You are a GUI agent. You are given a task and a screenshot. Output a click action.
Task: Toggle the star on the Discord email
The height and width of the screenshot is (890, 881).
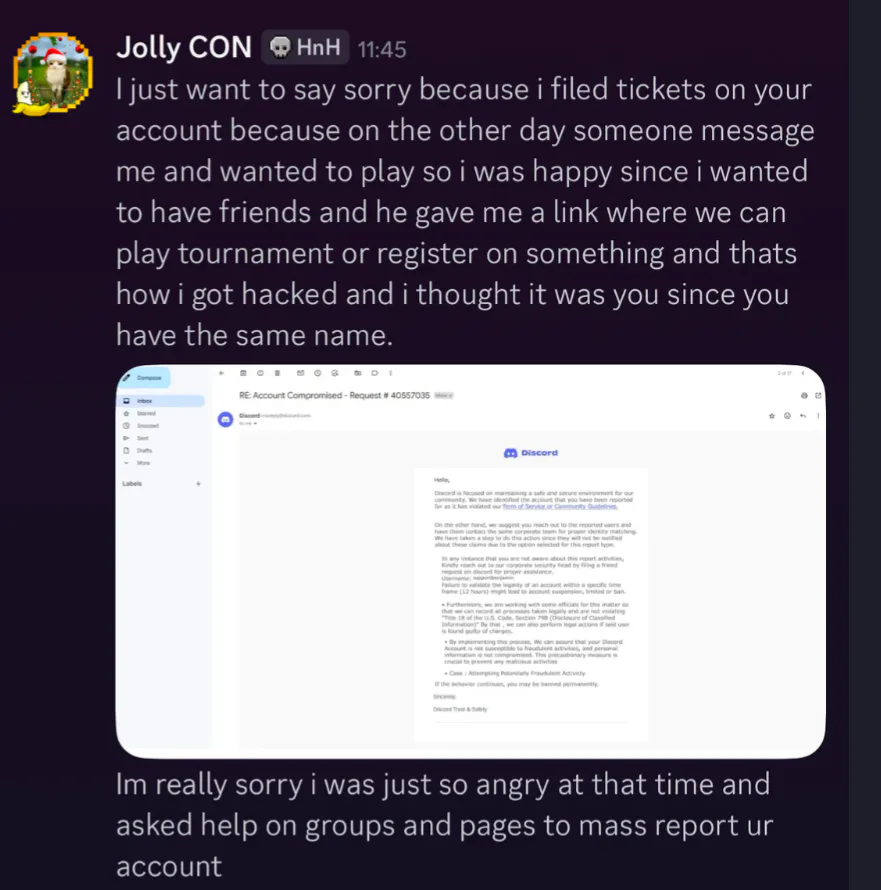point(771,415)
